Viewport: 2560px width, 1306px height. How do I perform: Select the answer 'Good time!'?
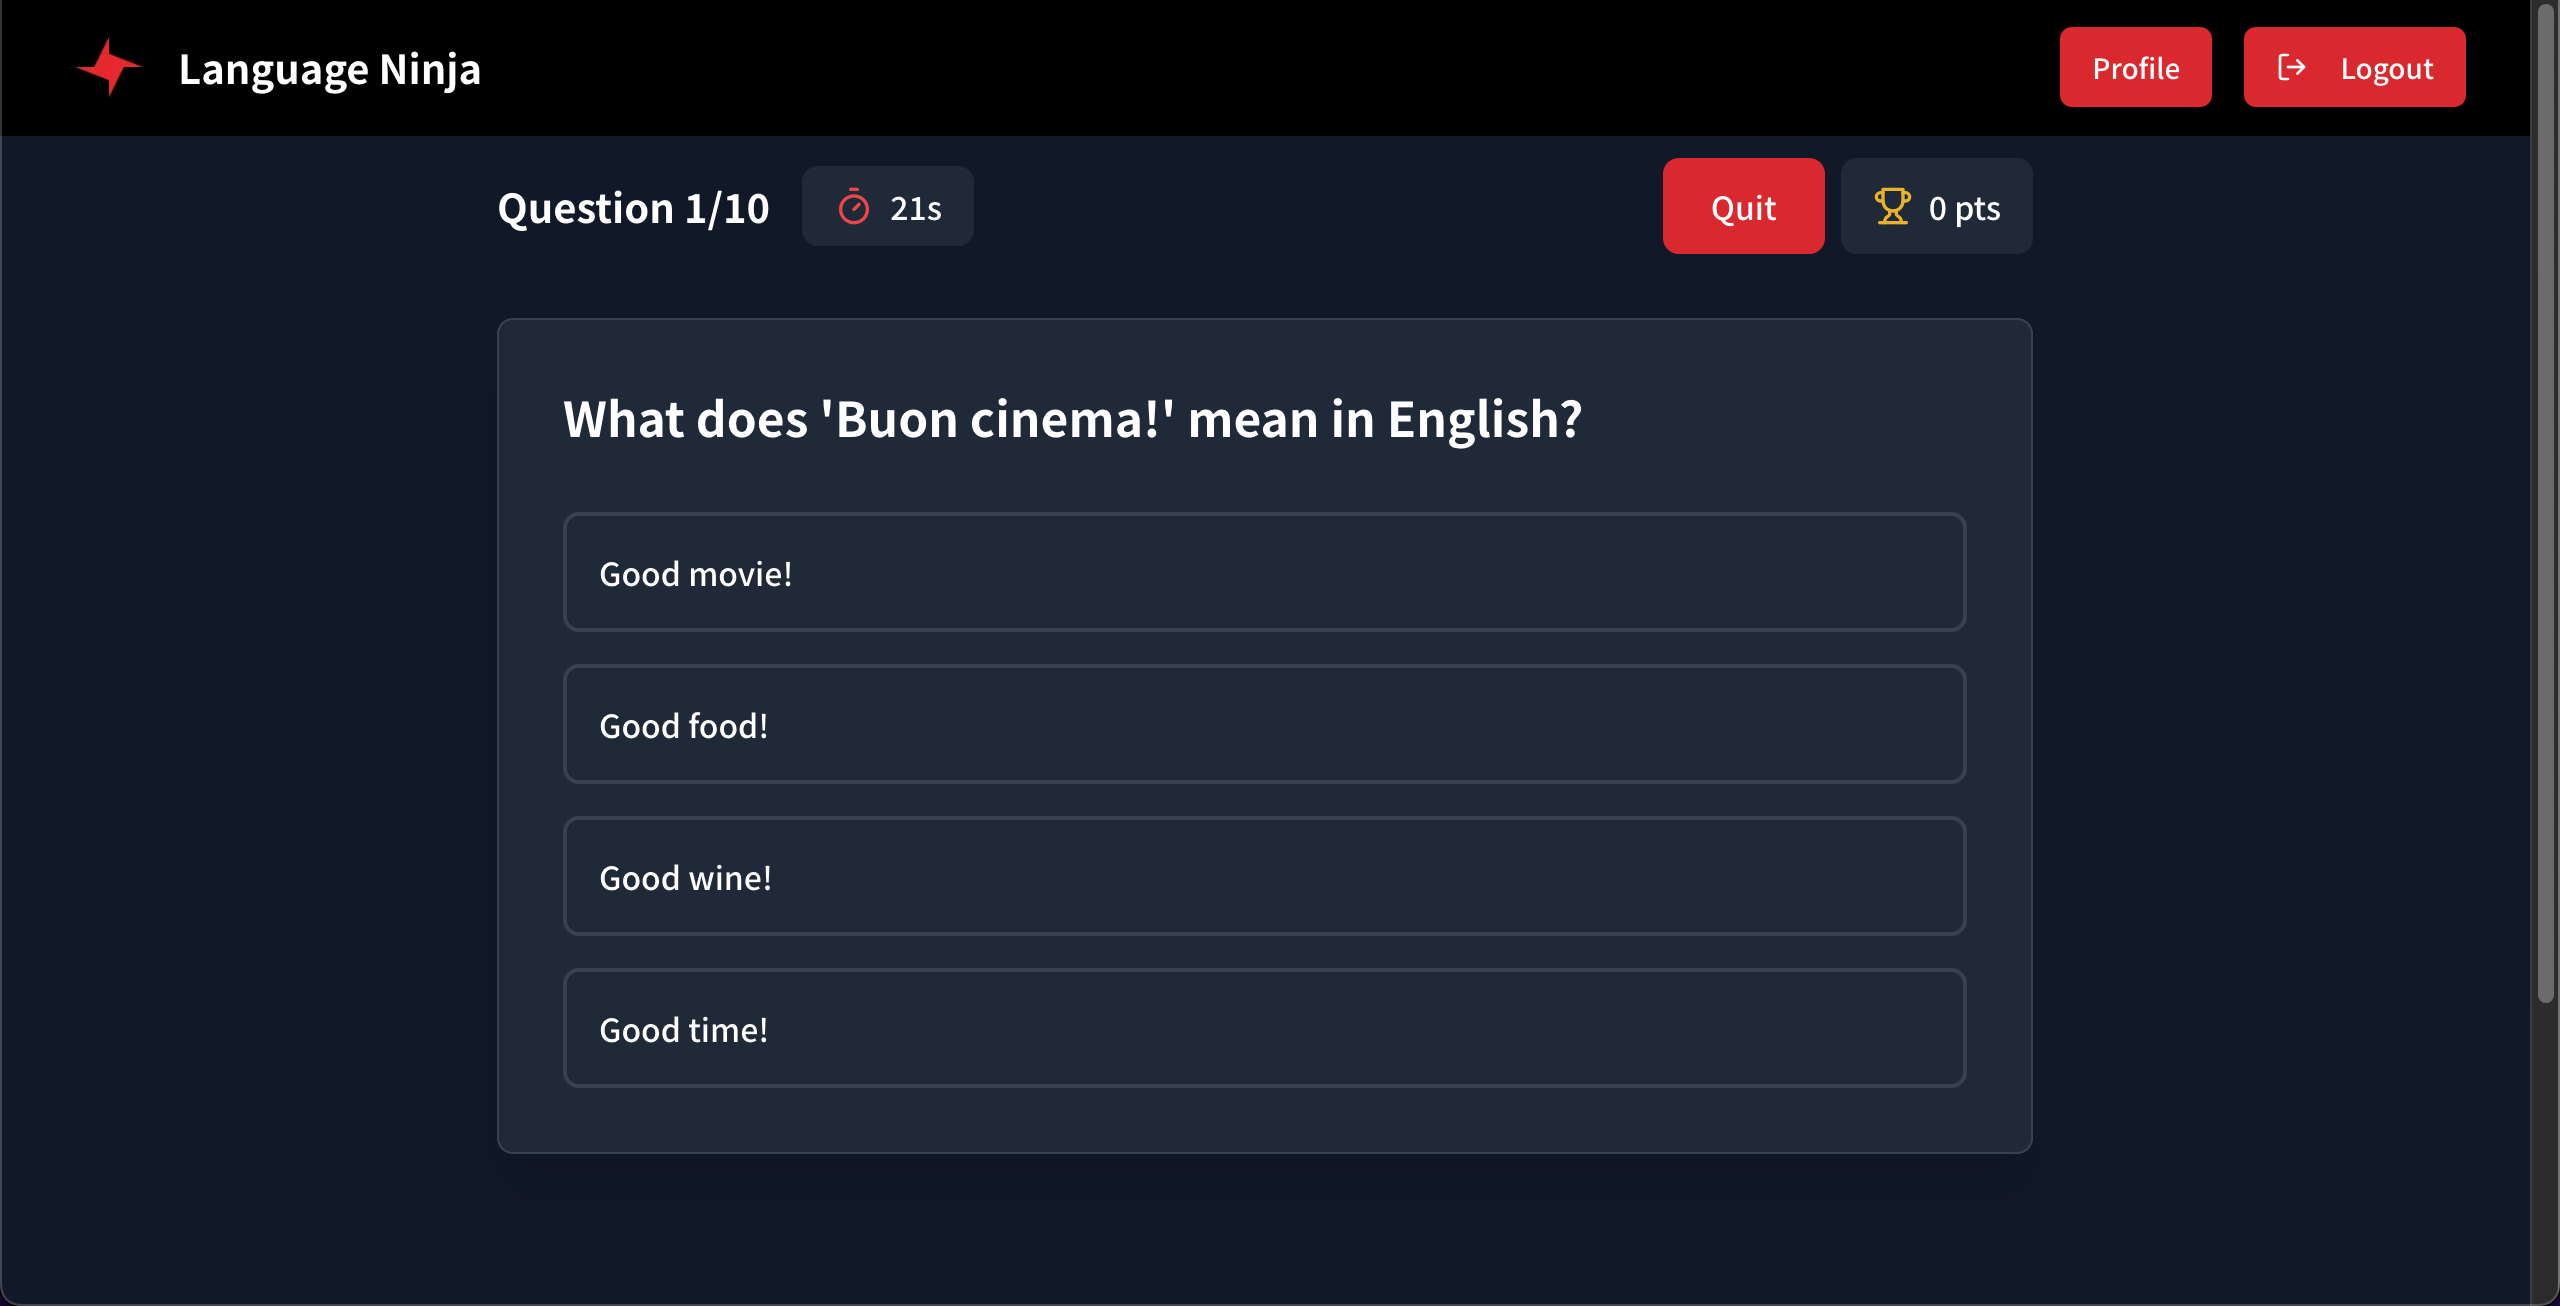(1265, 1028)
